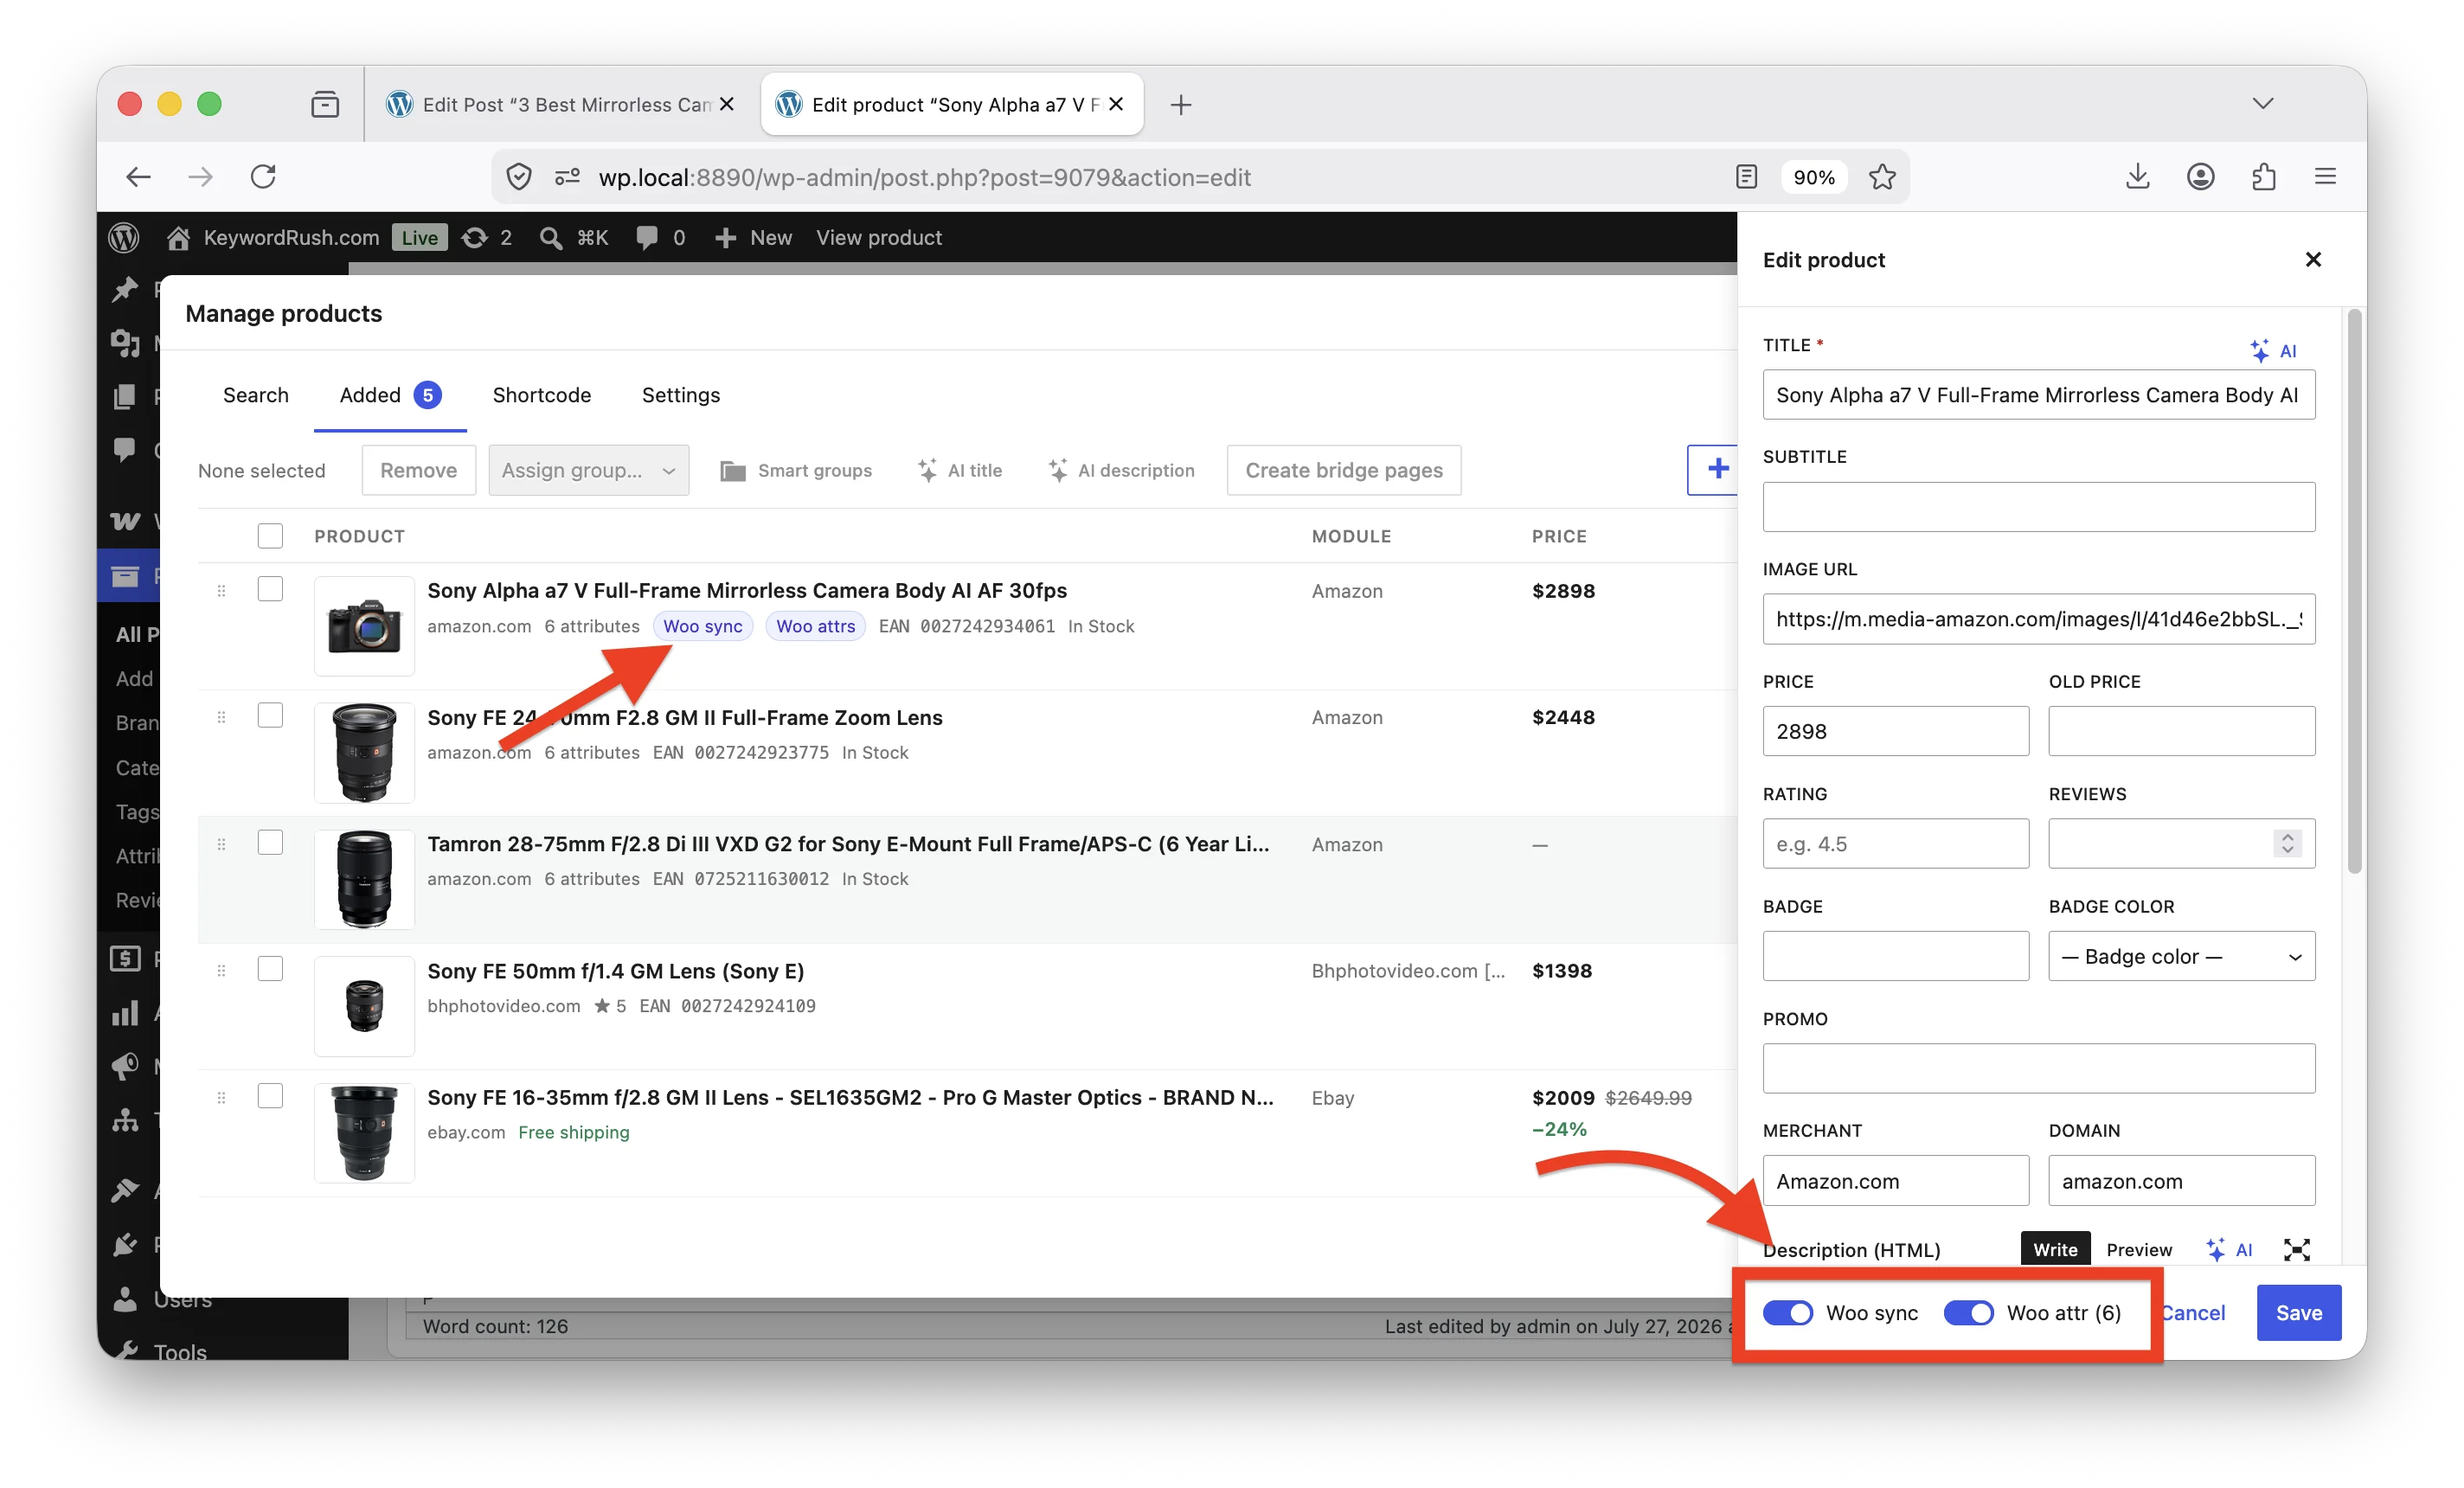
Task: Click the Edit product panel scrollbar
Action: pos(2355,590)
